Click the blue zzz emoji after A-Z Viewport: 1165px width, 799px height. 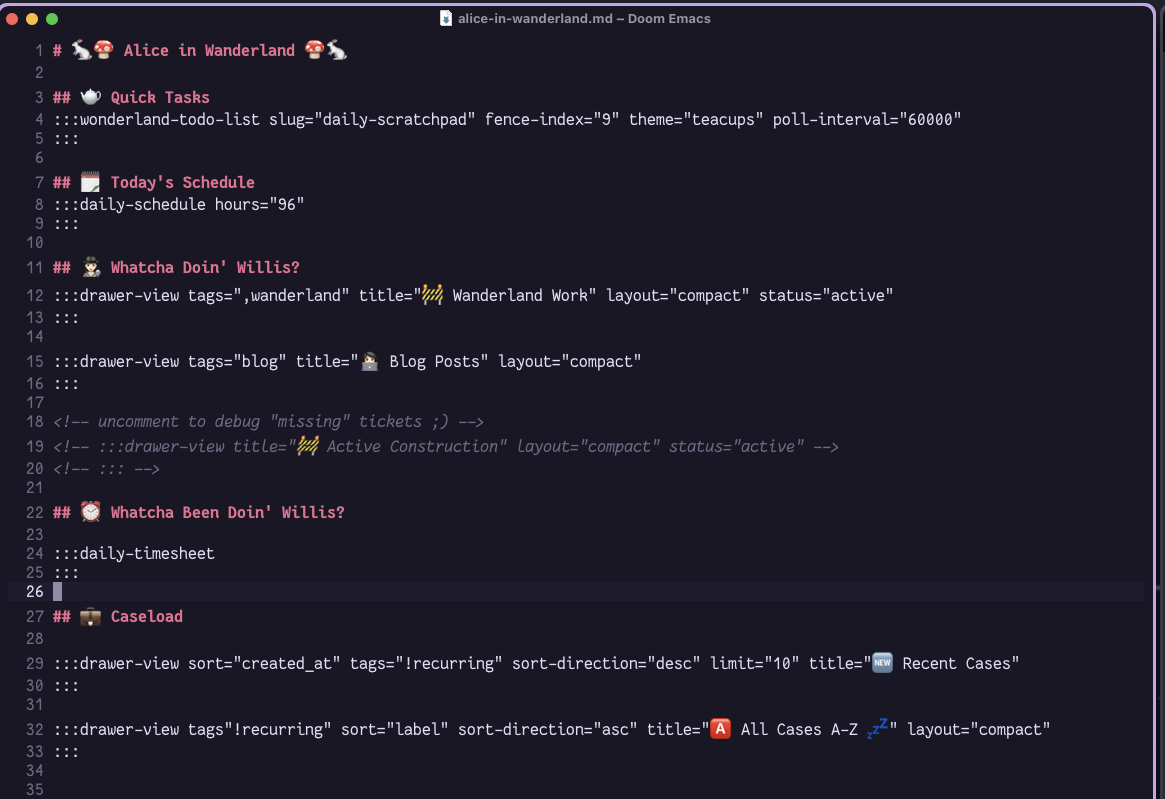click(x=877, y=729)
